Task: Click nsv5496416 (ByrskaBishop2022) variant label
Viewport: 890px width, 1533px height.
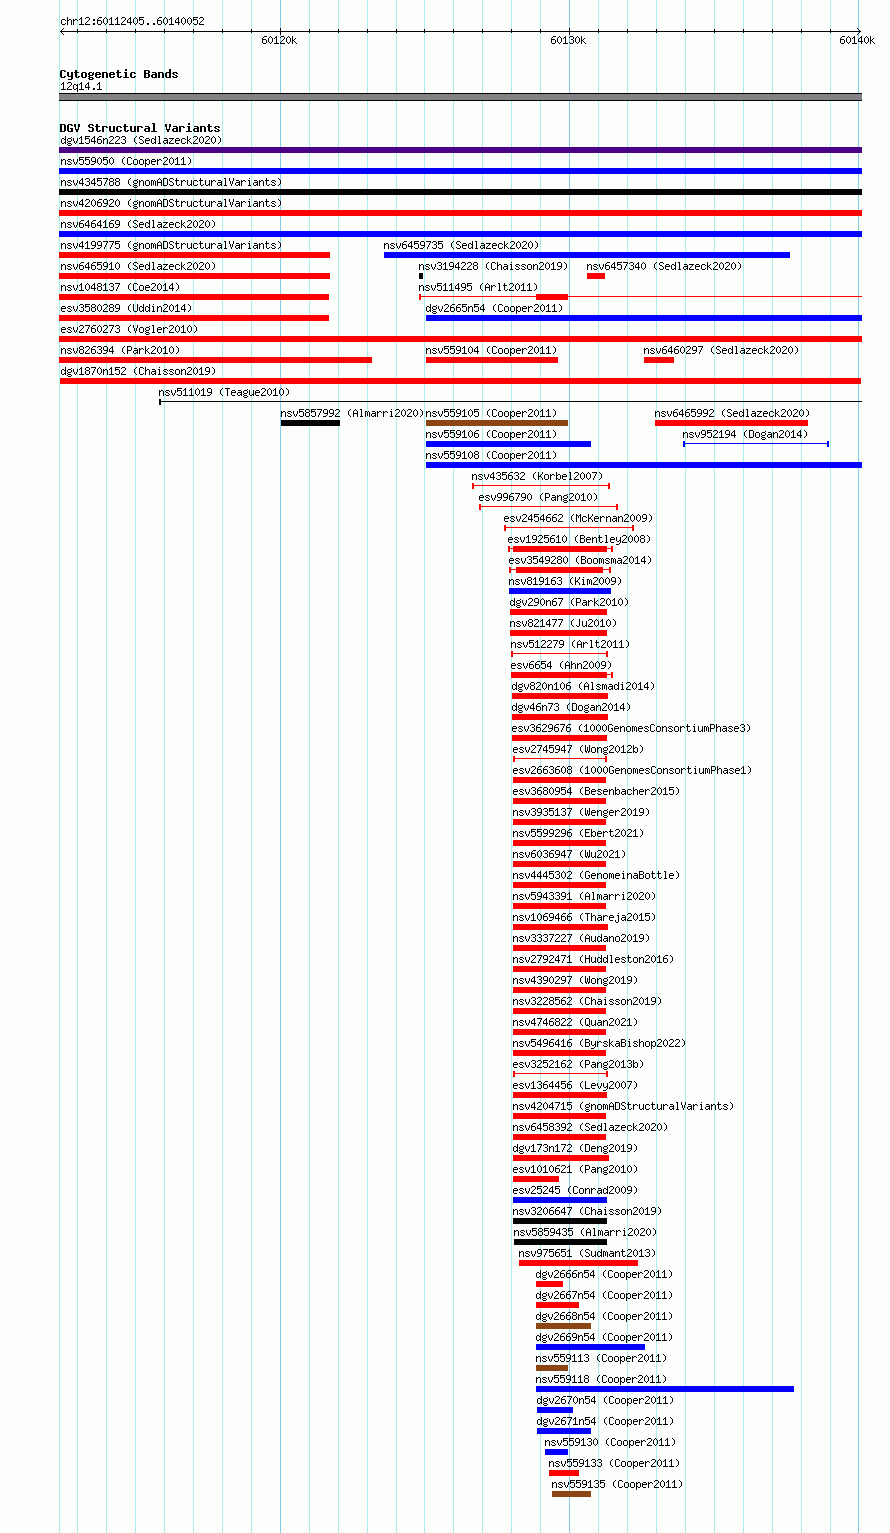Action: pos(599,1043)
